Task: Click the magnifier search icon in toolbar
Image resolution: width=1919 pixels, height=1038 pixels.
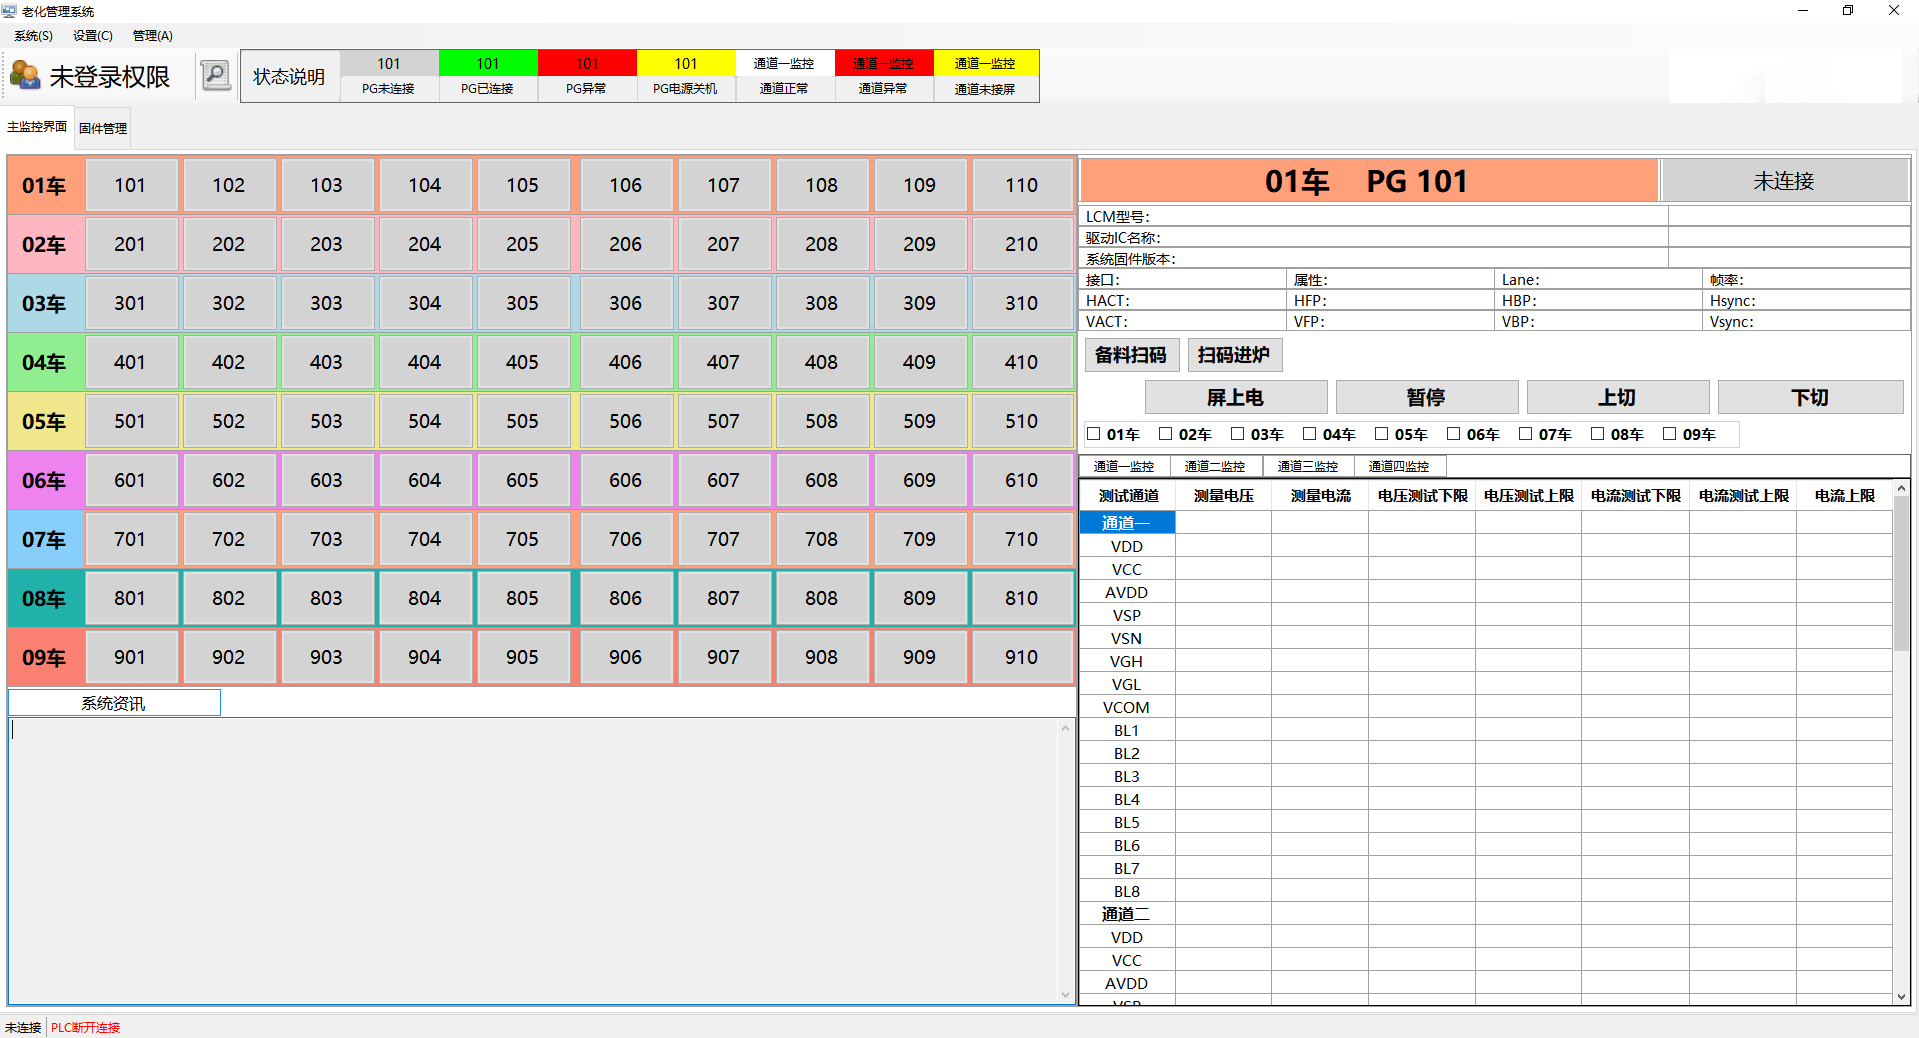Action: coord(215,76)
